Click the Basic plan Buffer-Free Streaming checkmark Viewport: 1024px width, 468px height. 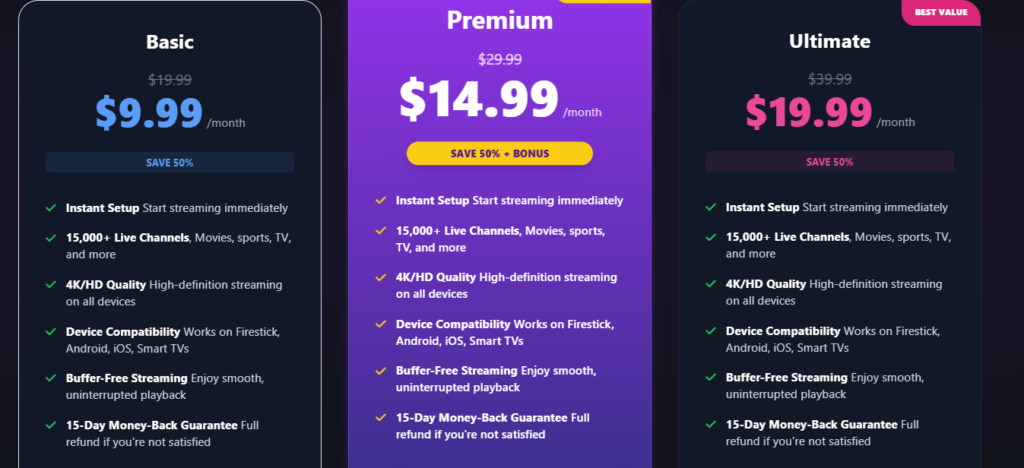click(x=50, y=378)
